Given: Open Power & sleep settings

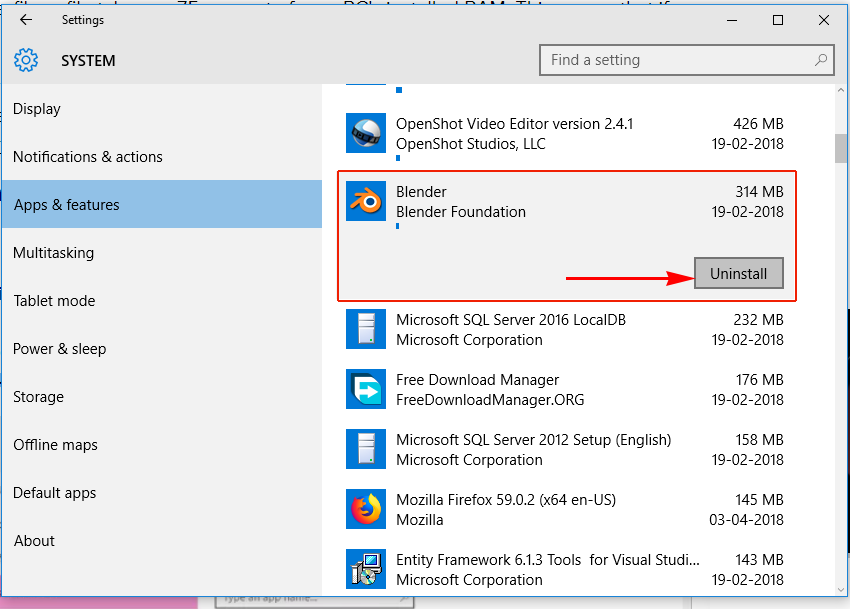Looking at the screenshot, I should point(162,349).
